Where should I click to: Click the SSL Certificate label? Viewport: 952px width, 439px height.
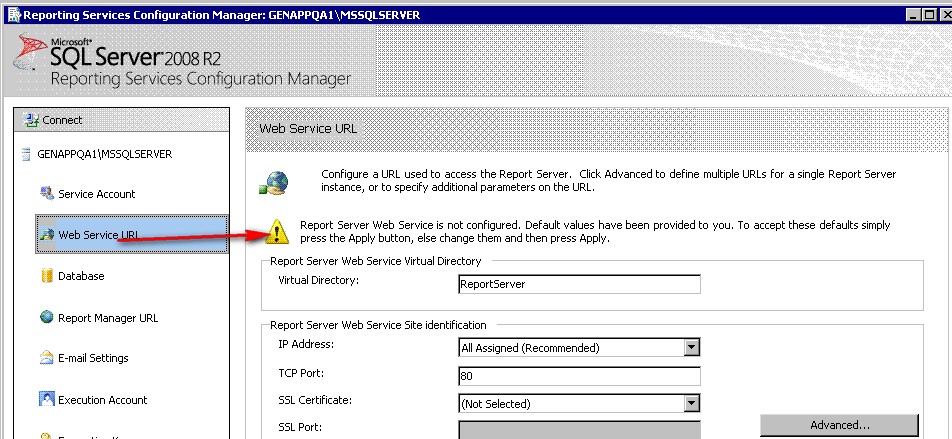pyautogui.click(x=315, y=400)
